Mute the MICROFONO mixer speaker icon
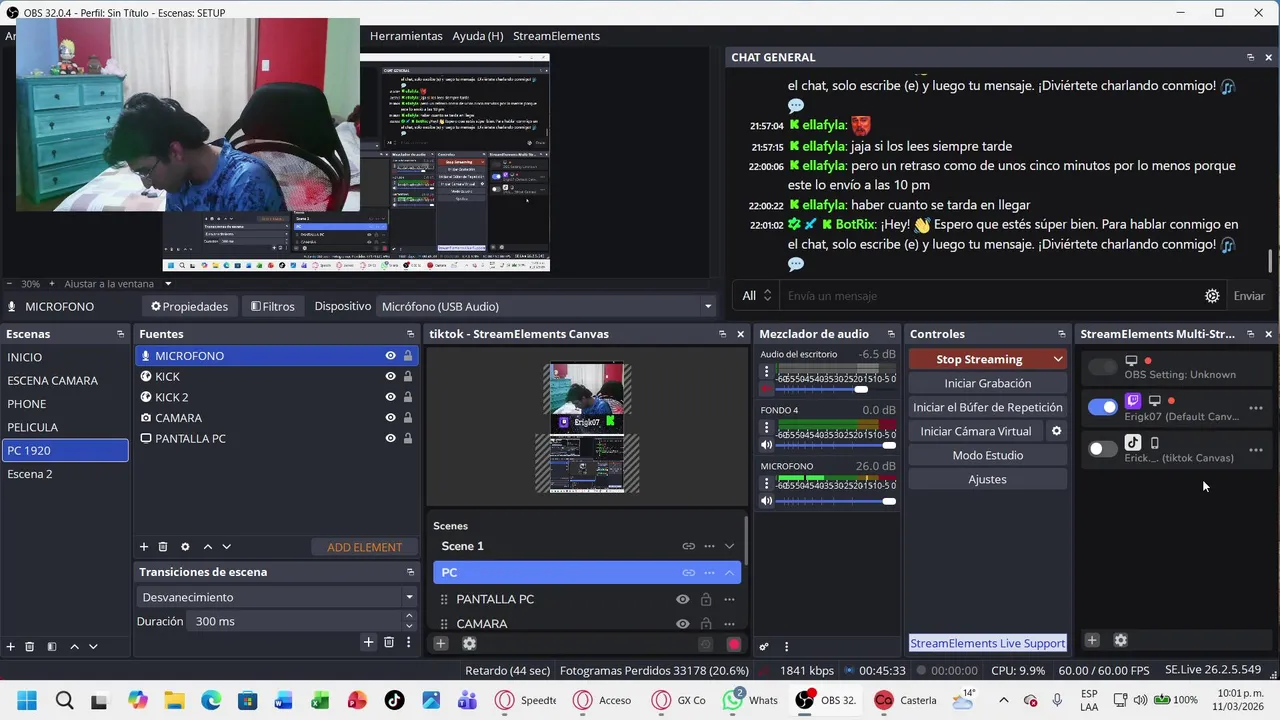1280x720 pixels. (767, 501)
